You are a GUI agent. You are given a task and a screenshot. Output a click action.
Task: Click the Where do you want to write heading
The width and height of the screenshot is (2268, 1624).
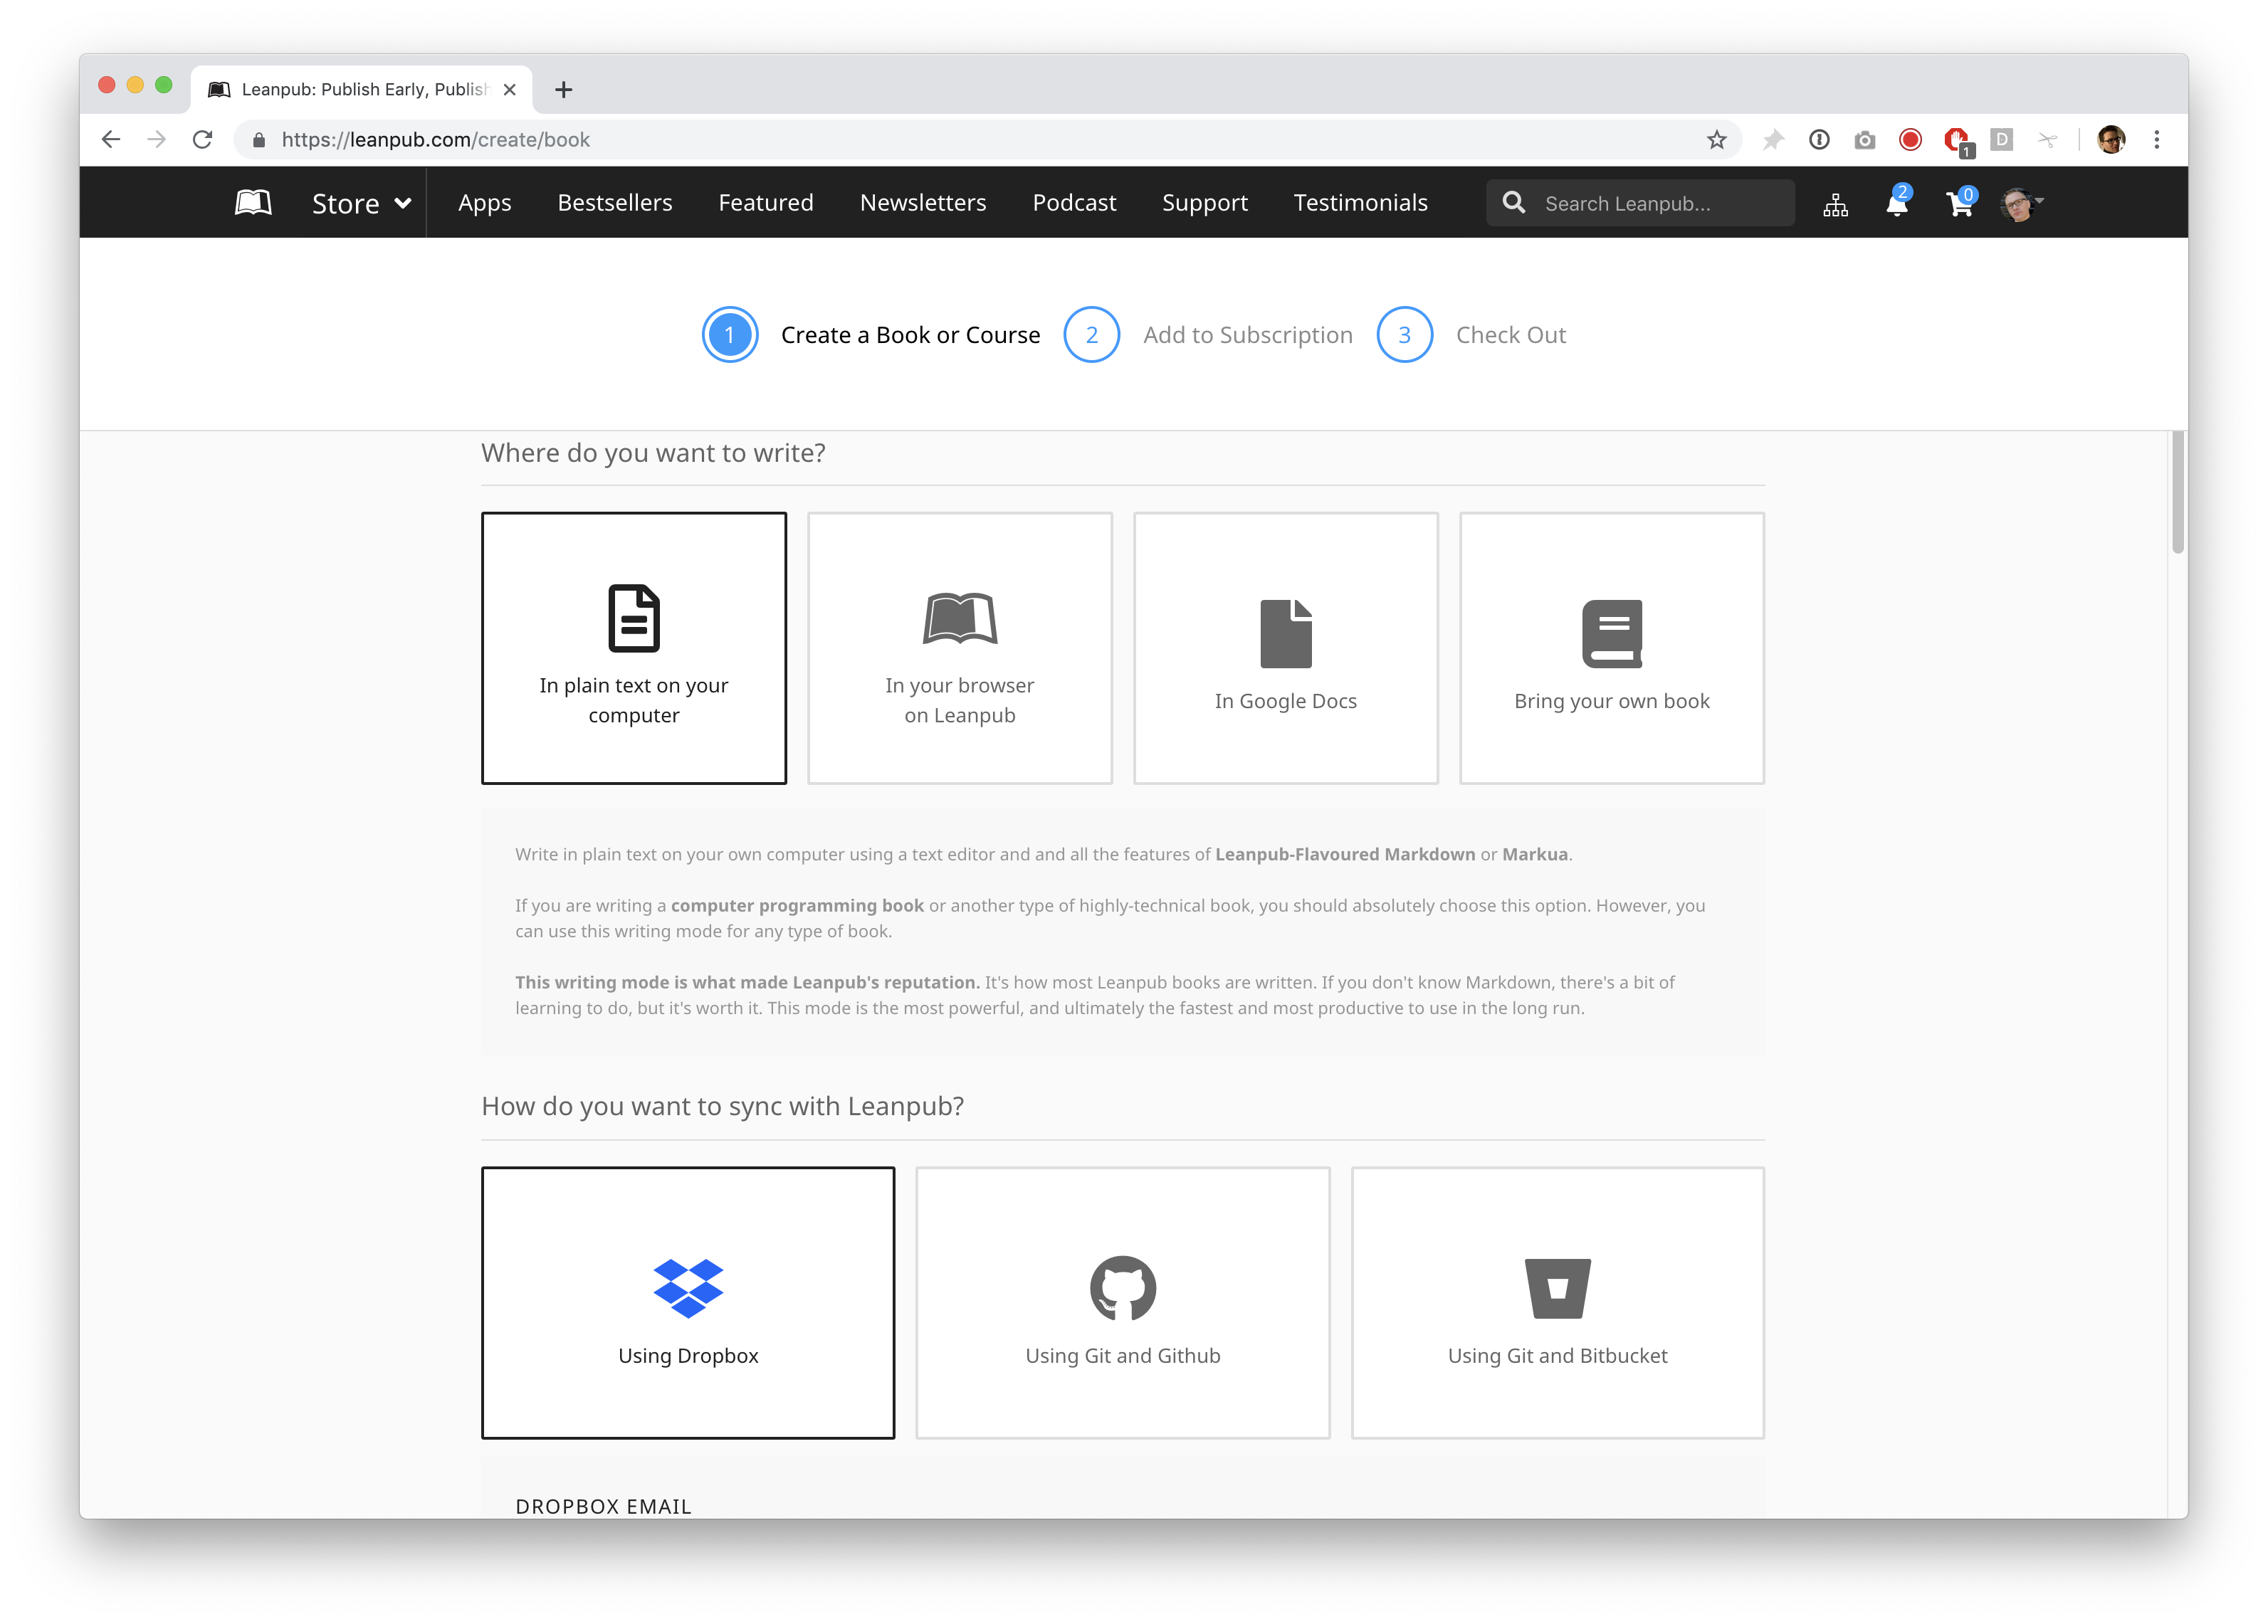pos(653,453)
